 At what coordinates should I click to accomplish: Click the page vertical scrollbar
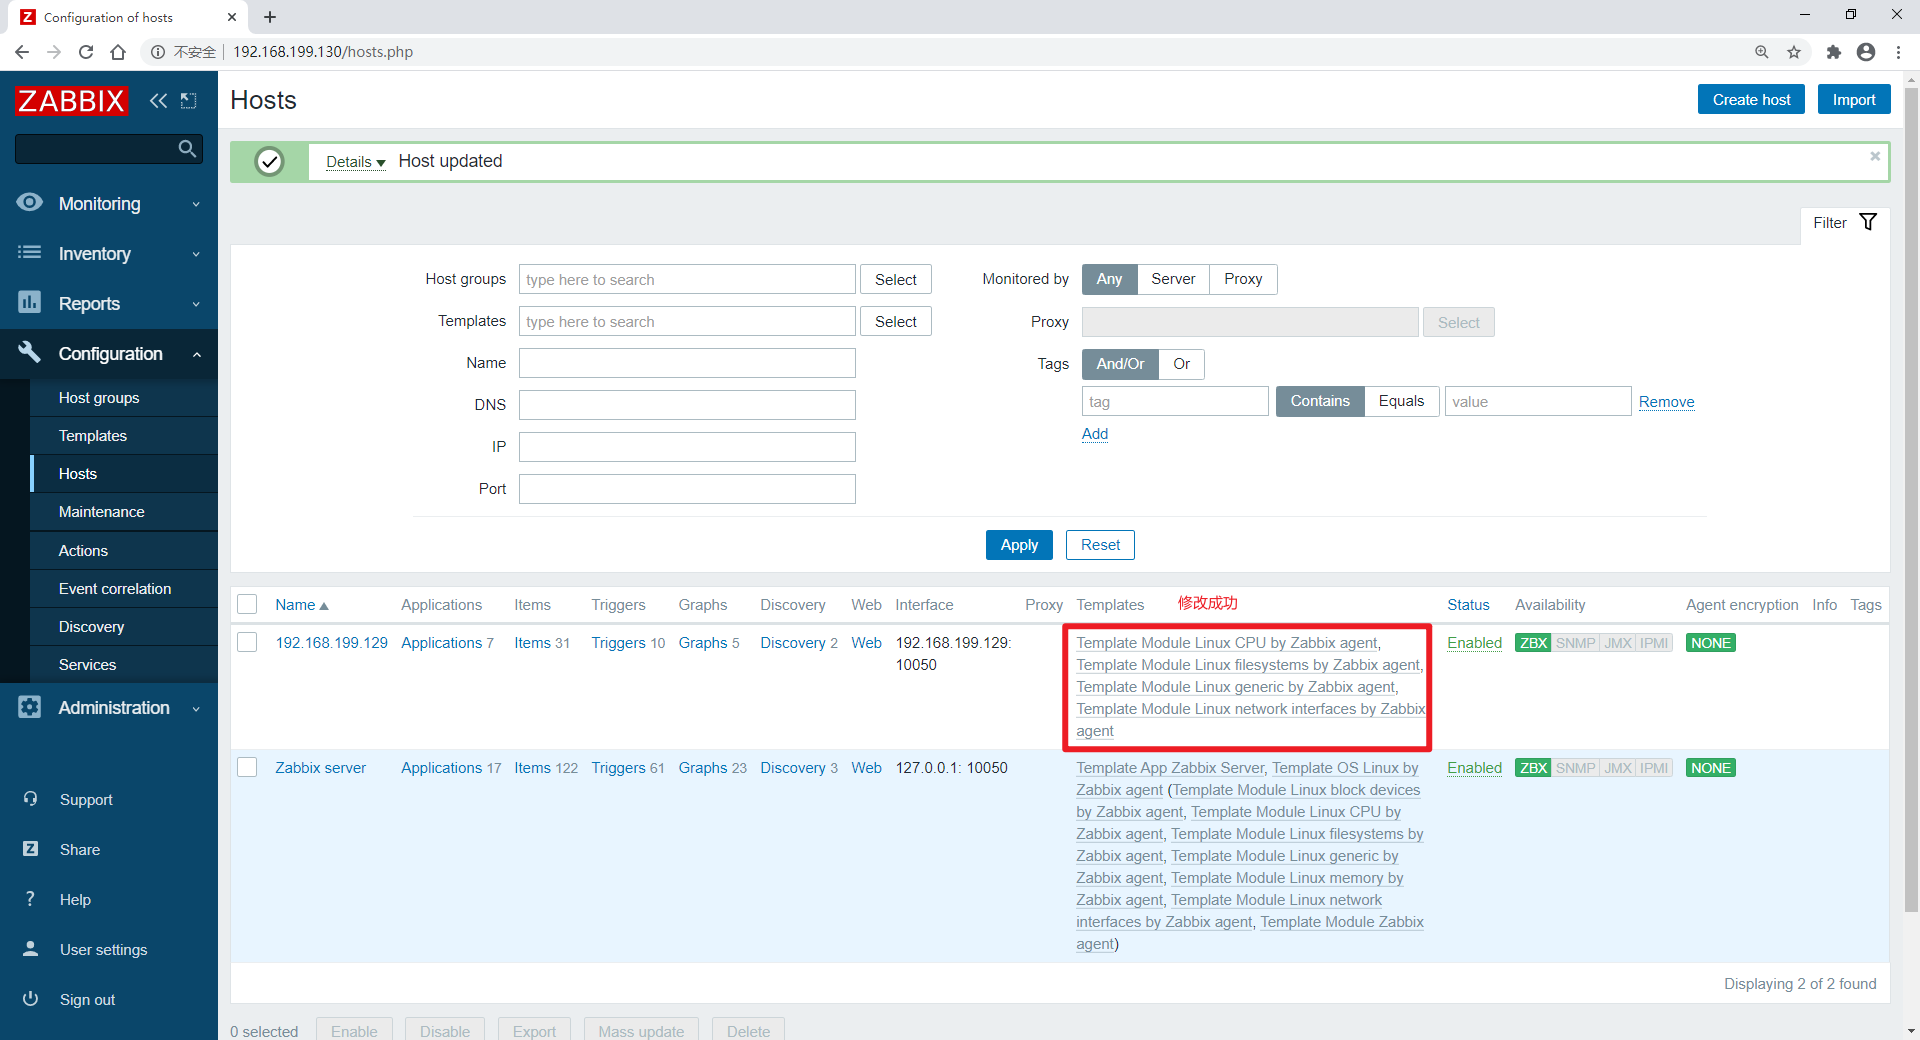[x=1911, y=500]
